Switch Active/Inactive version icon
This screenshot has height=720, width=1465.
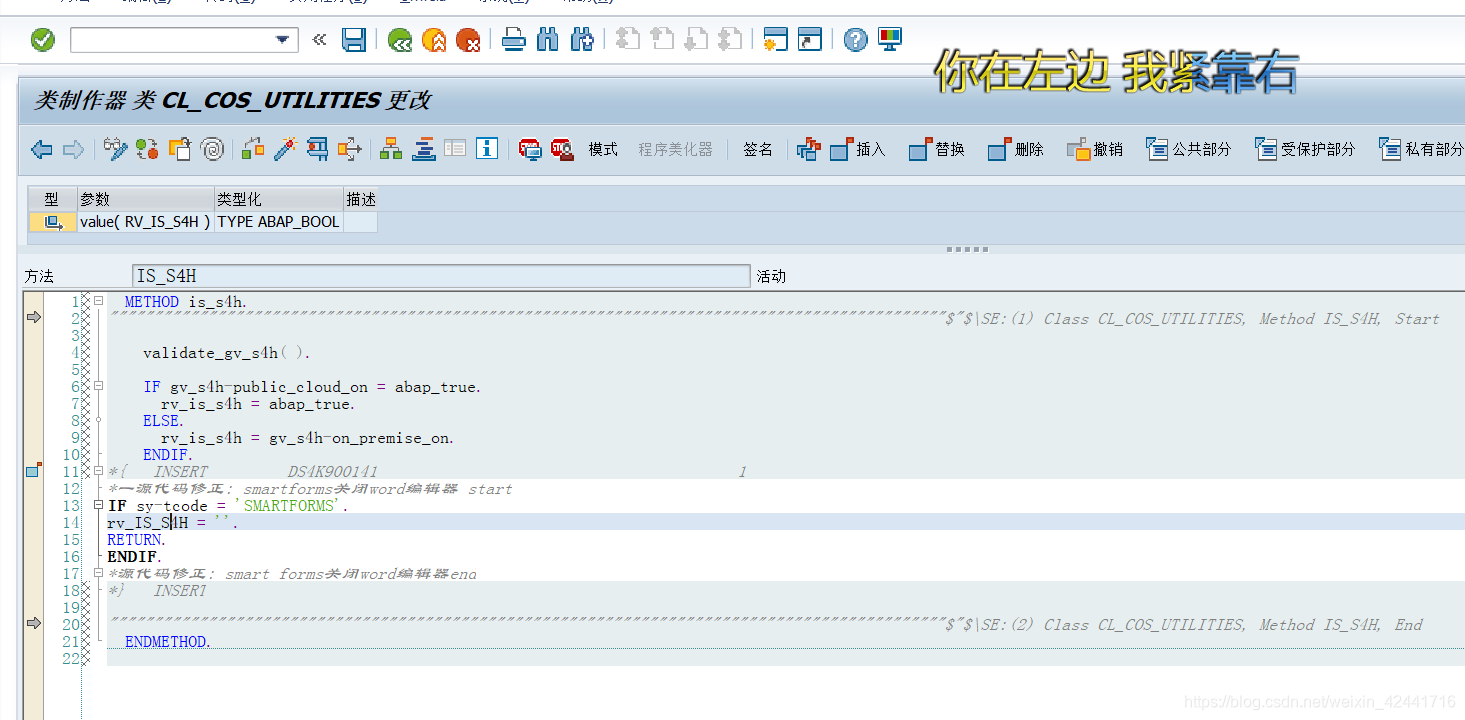(x=147, y=150)
